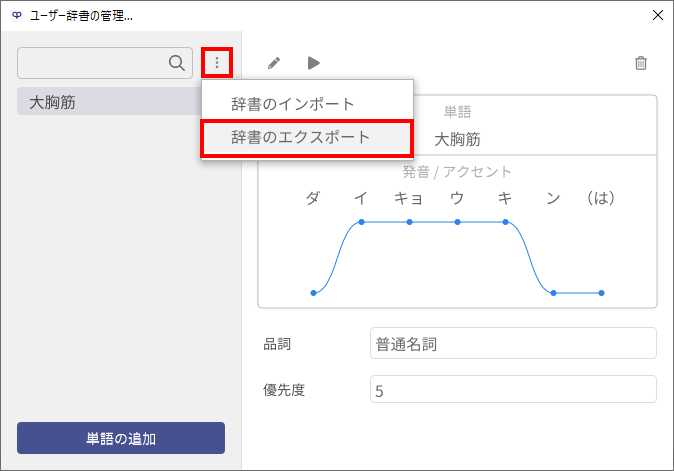Click the pencil edit word icon

click(x=274, y=63)
